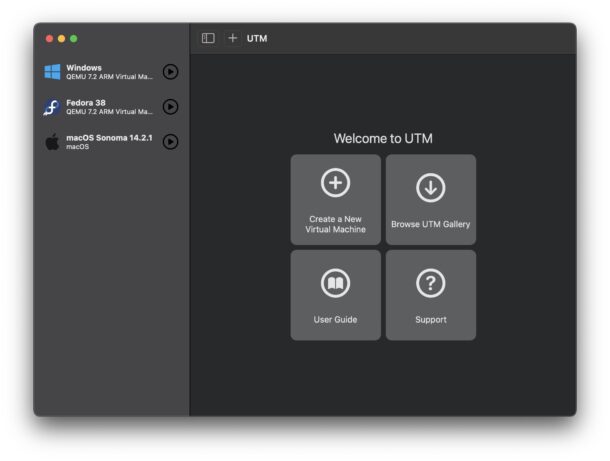Select the Windows entry name in list

pos(84,68)
